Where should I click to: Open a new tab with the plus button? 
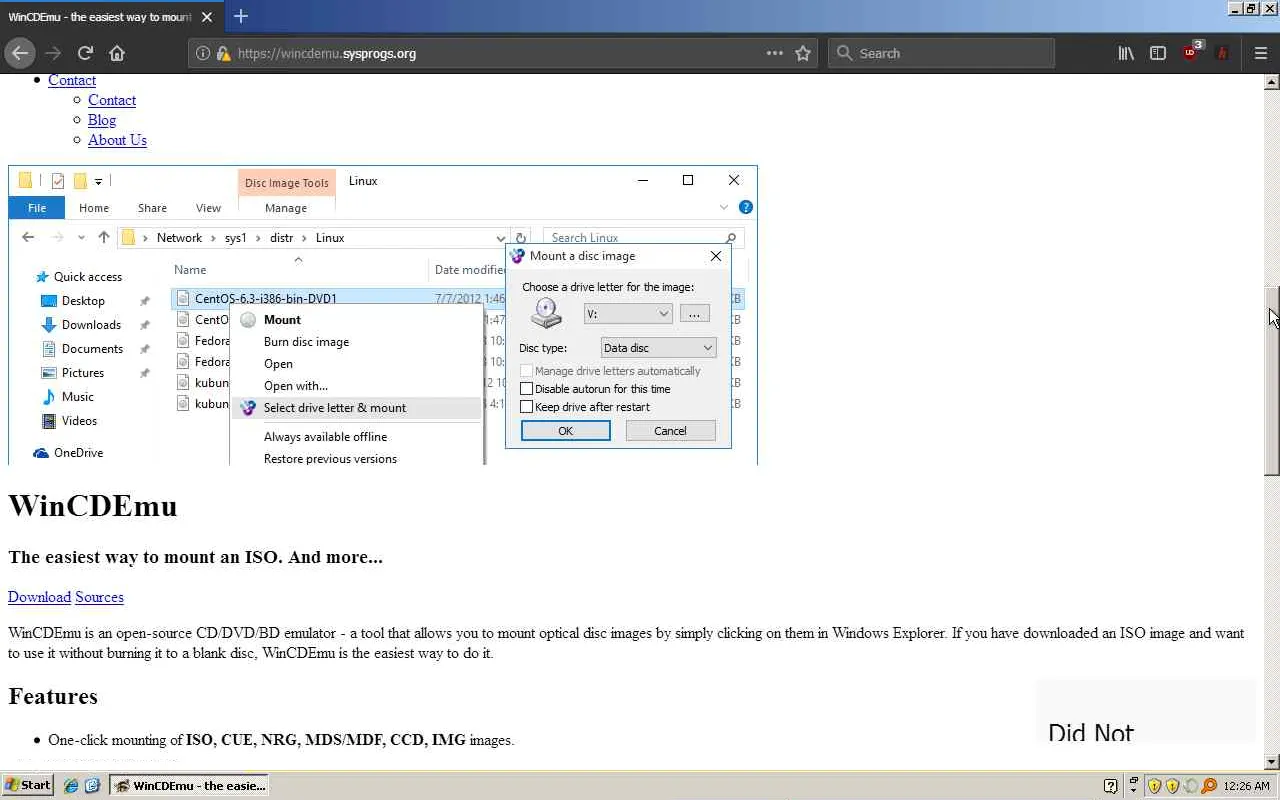coord(241,16)
